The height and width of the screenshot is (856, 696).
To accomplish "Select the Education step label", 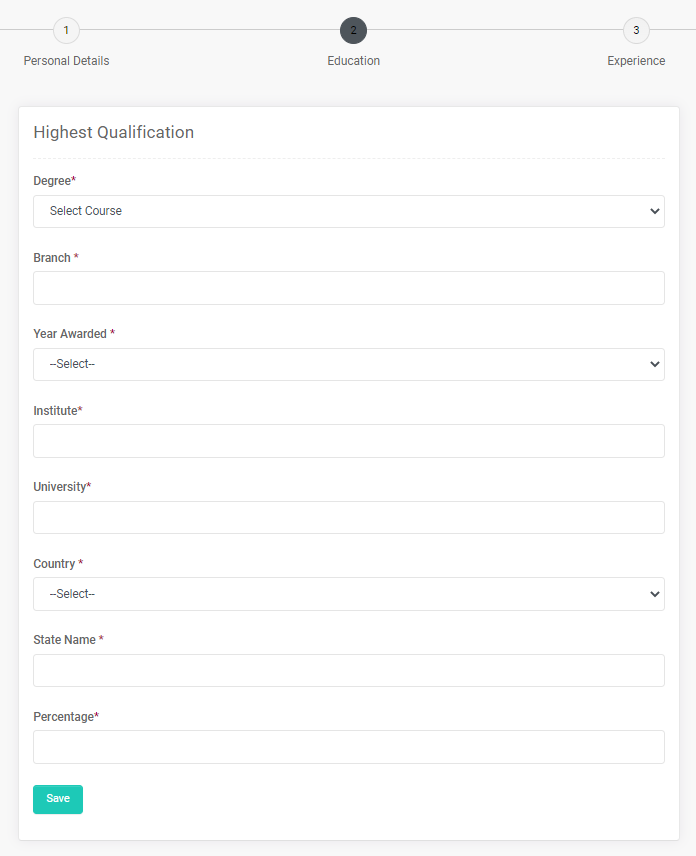I will pos(353,61).
